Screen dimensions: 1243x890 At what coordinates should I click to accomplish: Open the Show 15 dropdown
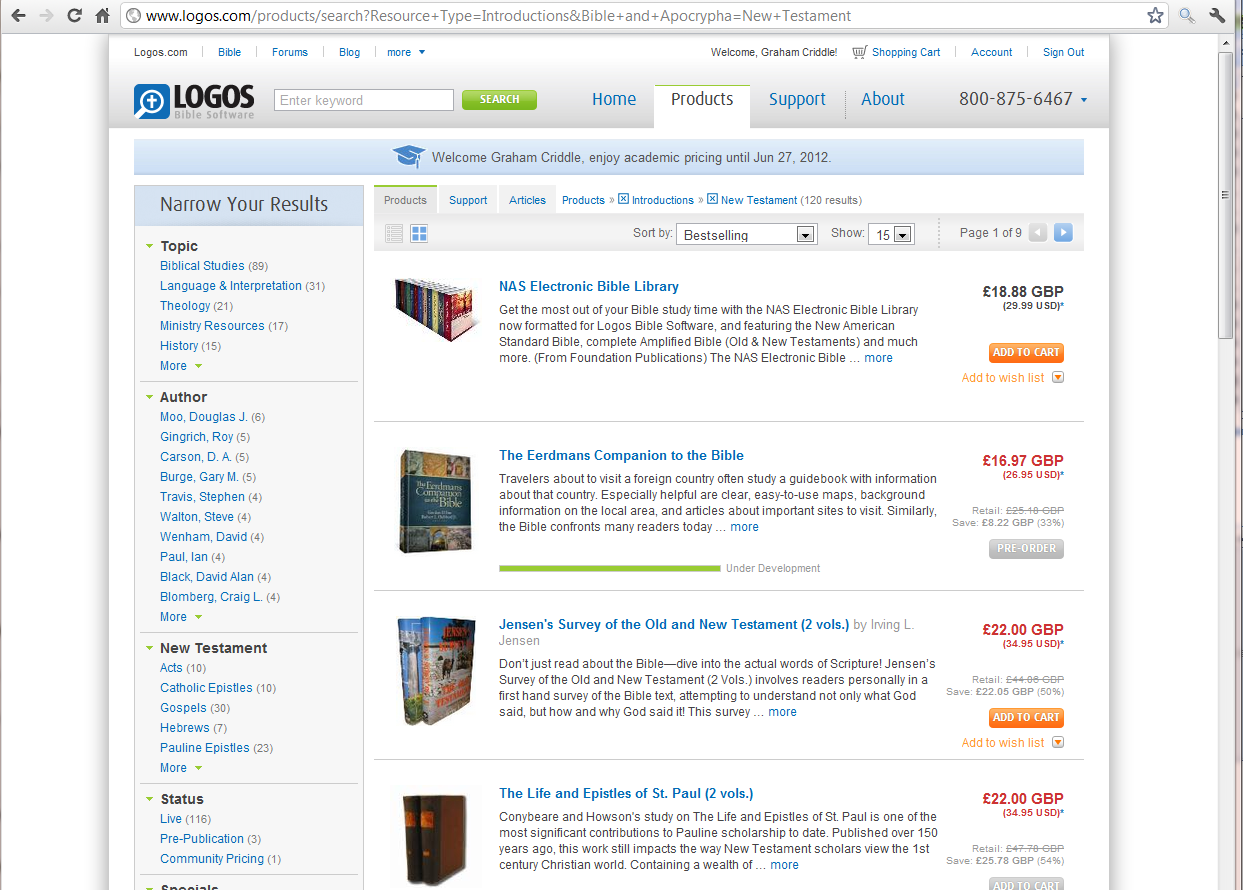click(891, 234)
